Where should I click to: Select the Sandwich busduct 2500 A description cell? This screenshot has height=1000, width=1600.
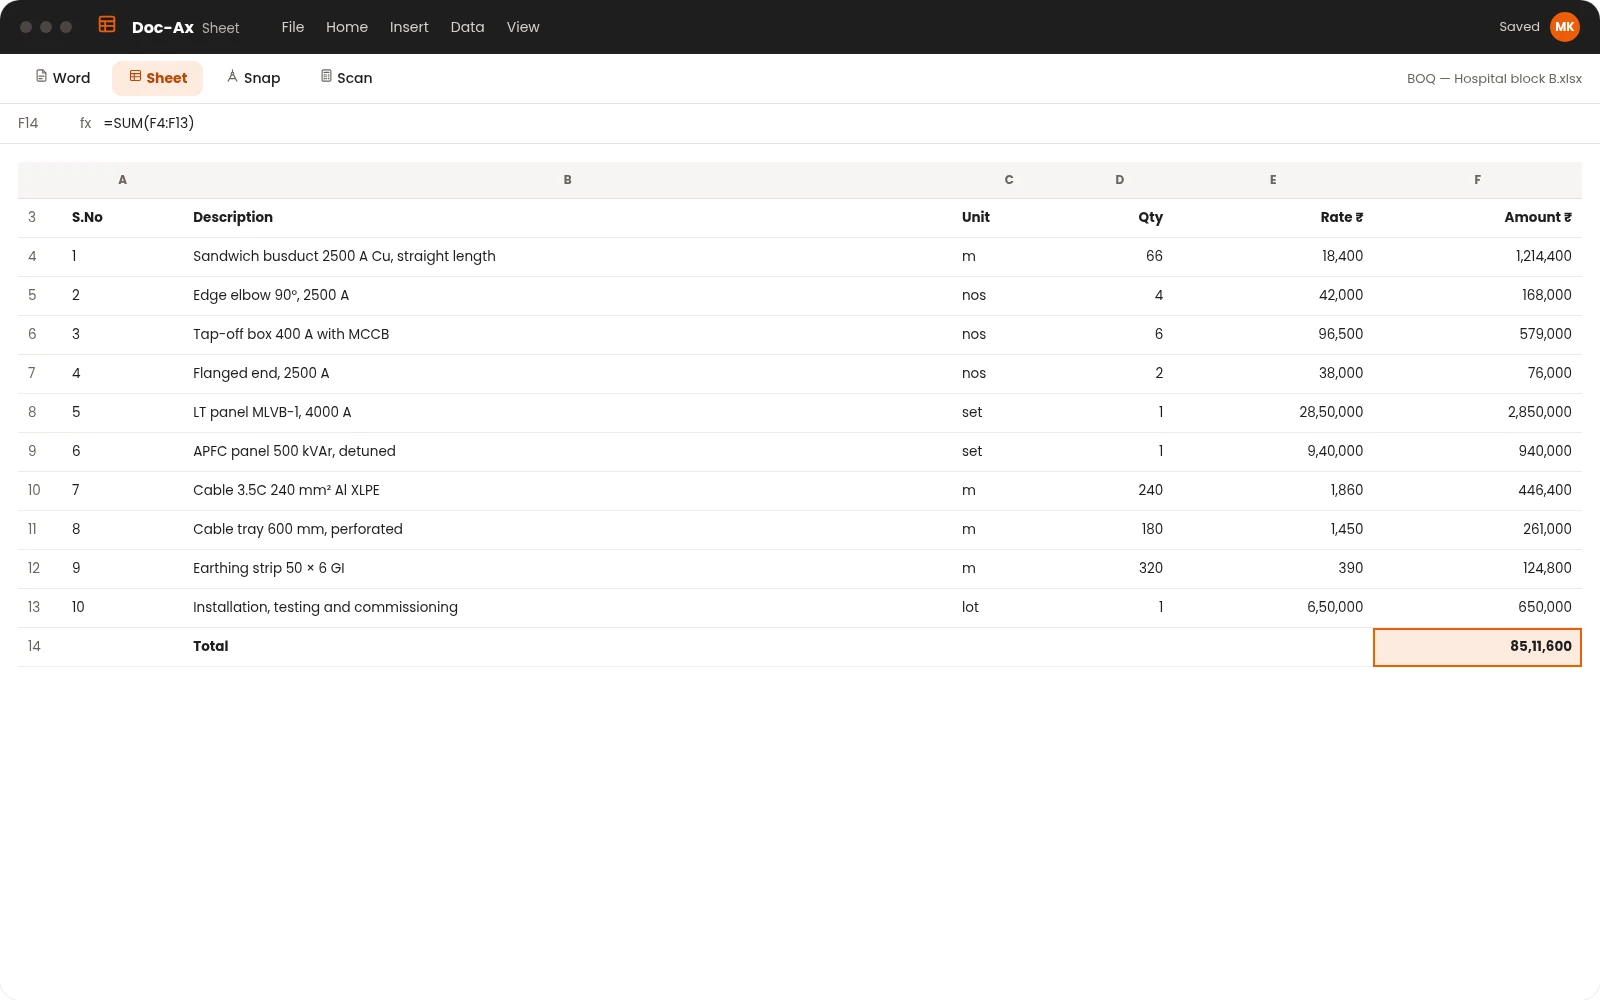click(567, 257)
